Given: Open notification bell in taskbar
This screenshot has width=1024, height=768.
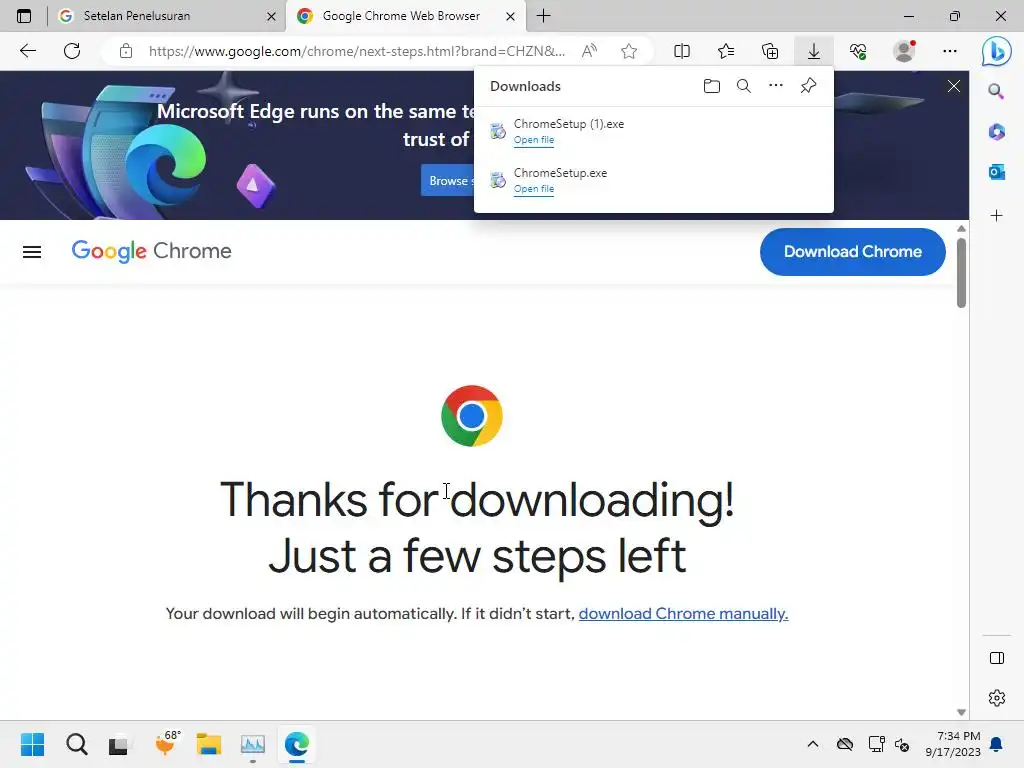Looking at the screenshot, I should click(x=997, y=744).
